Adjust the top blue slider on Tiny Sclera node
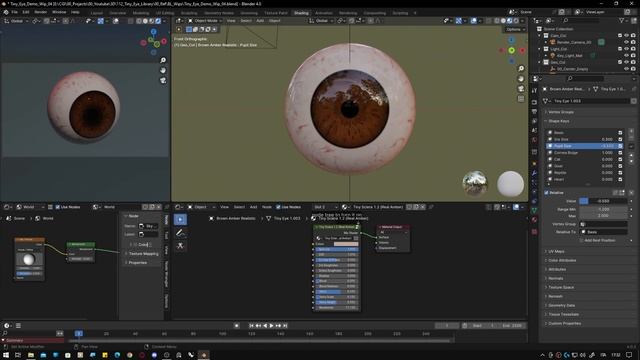 click(337, 249)
